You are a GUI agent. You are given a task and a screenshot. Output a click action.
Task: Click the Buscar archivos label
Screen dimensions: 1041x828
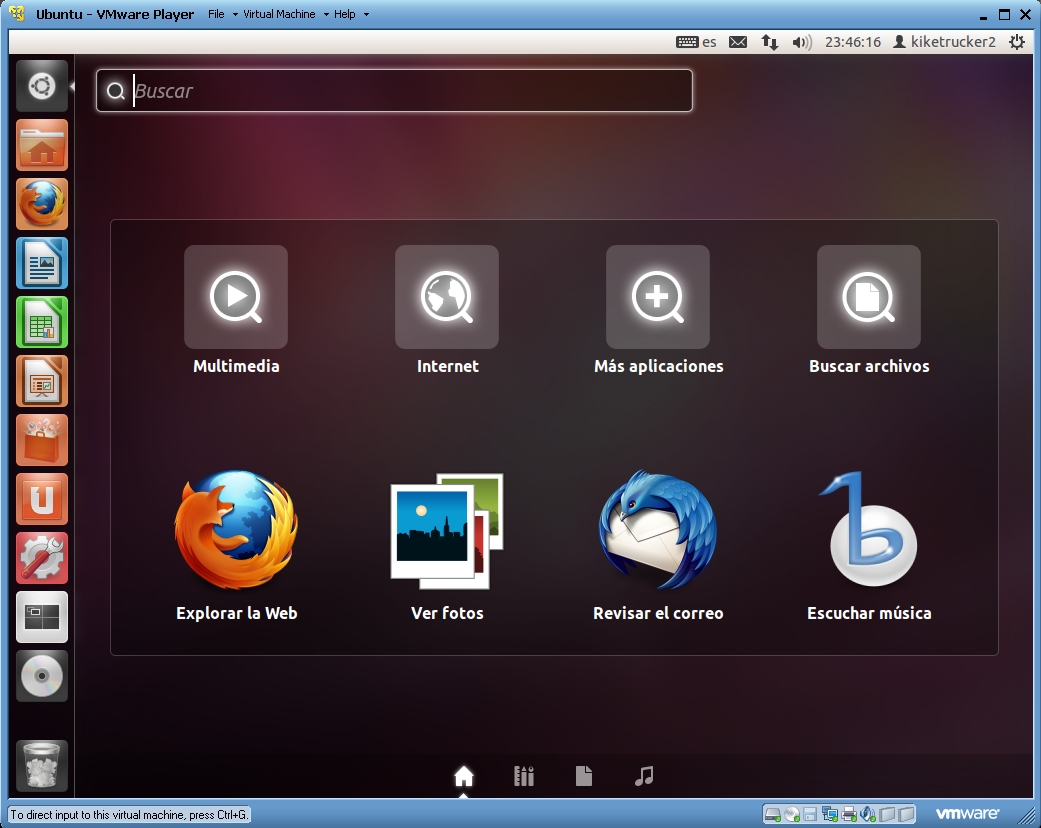tap(869, 366)
